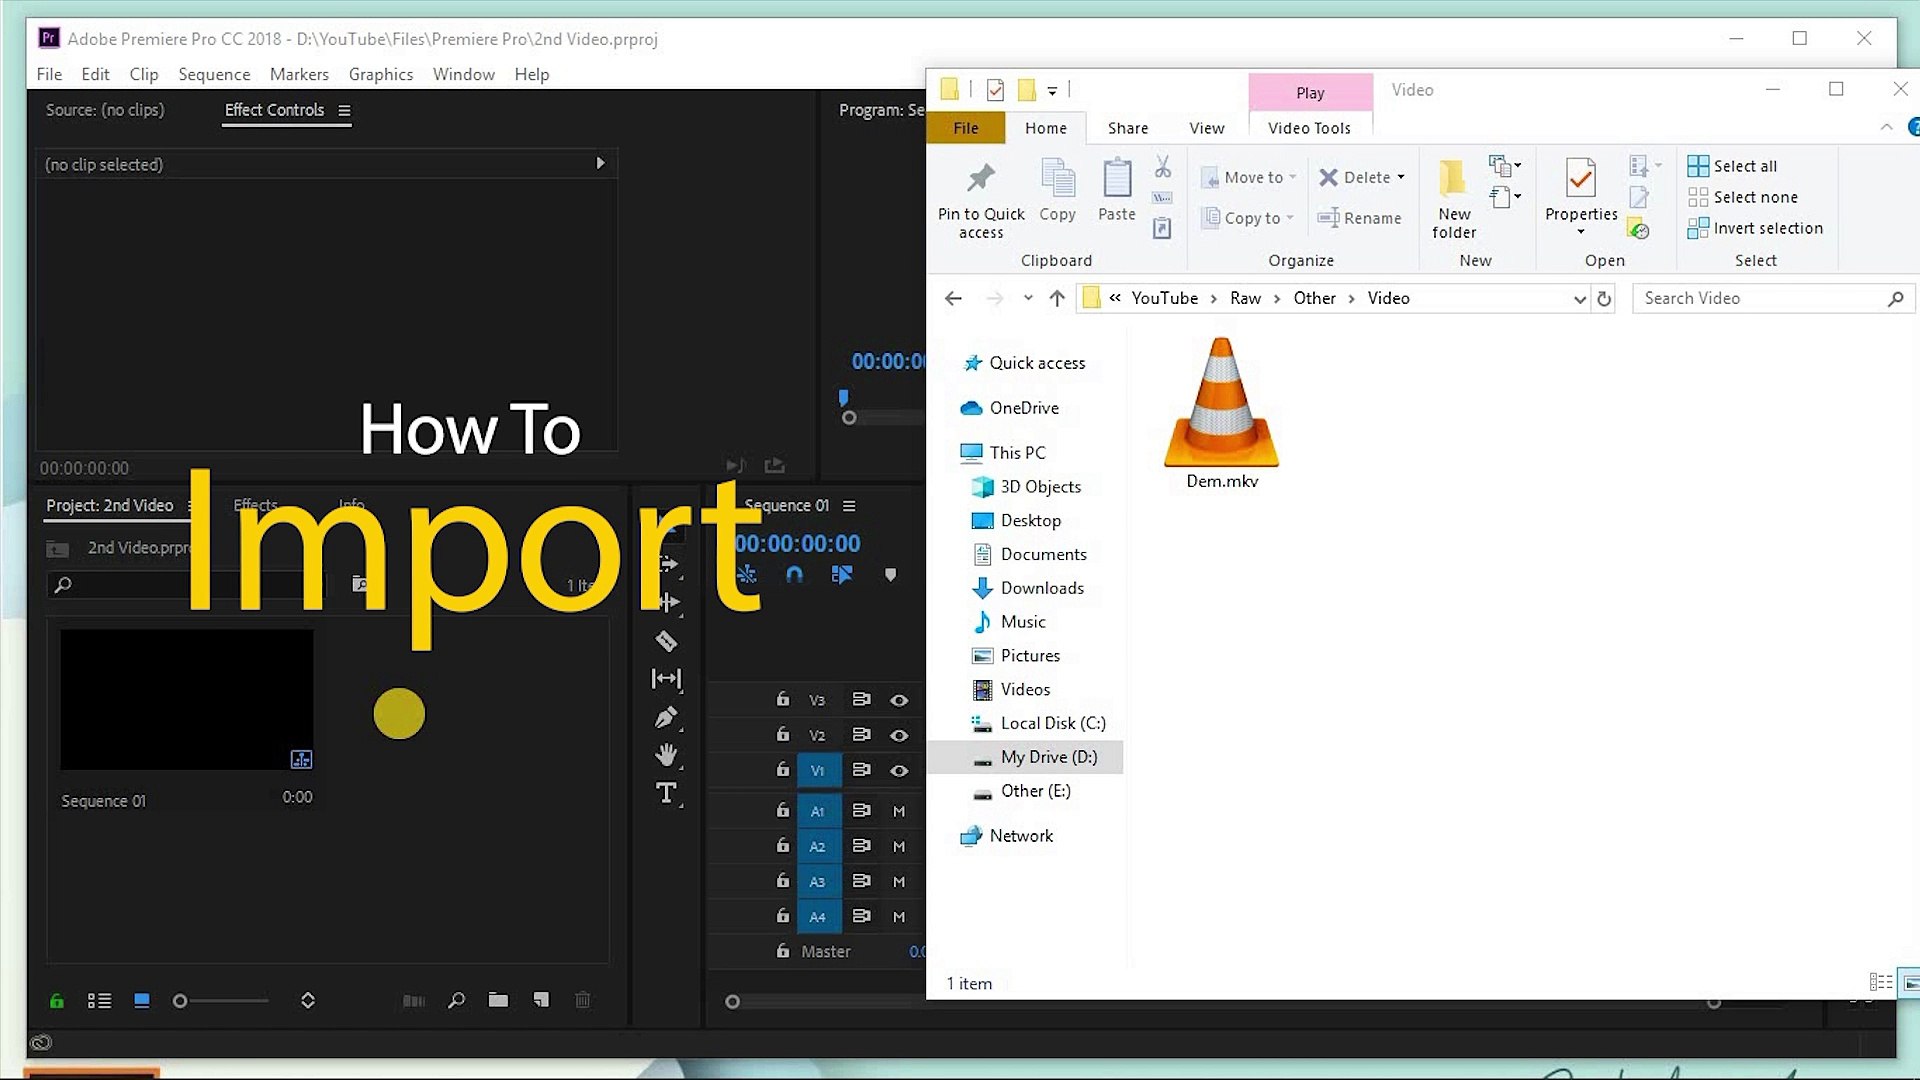Click the New Bin folder icon
The width and height of the screenshot is (1920, 1080).
pyautogui.click(x=498, y=1000)
